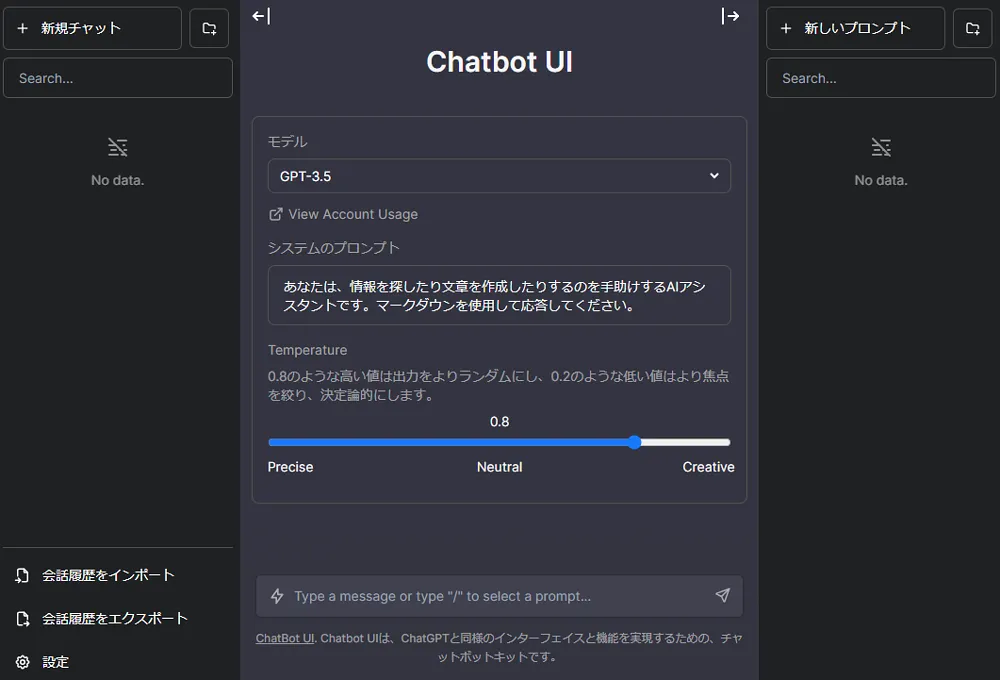The height and width of the screenshot is (680, 1000).
Task: Add a new chat folder icon
Action: tap(209, 28)
